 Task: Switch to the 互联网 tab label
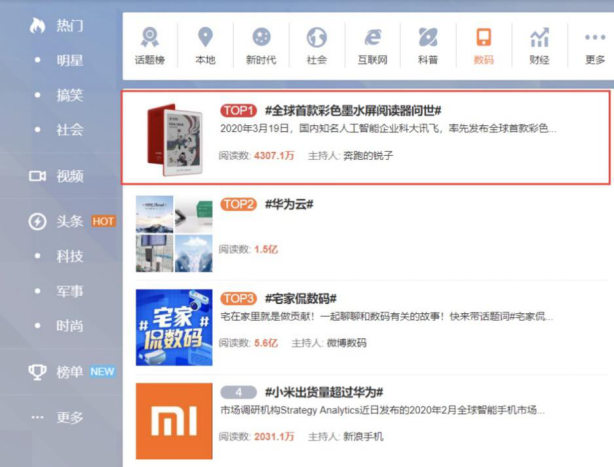click(x=372, y=60)
